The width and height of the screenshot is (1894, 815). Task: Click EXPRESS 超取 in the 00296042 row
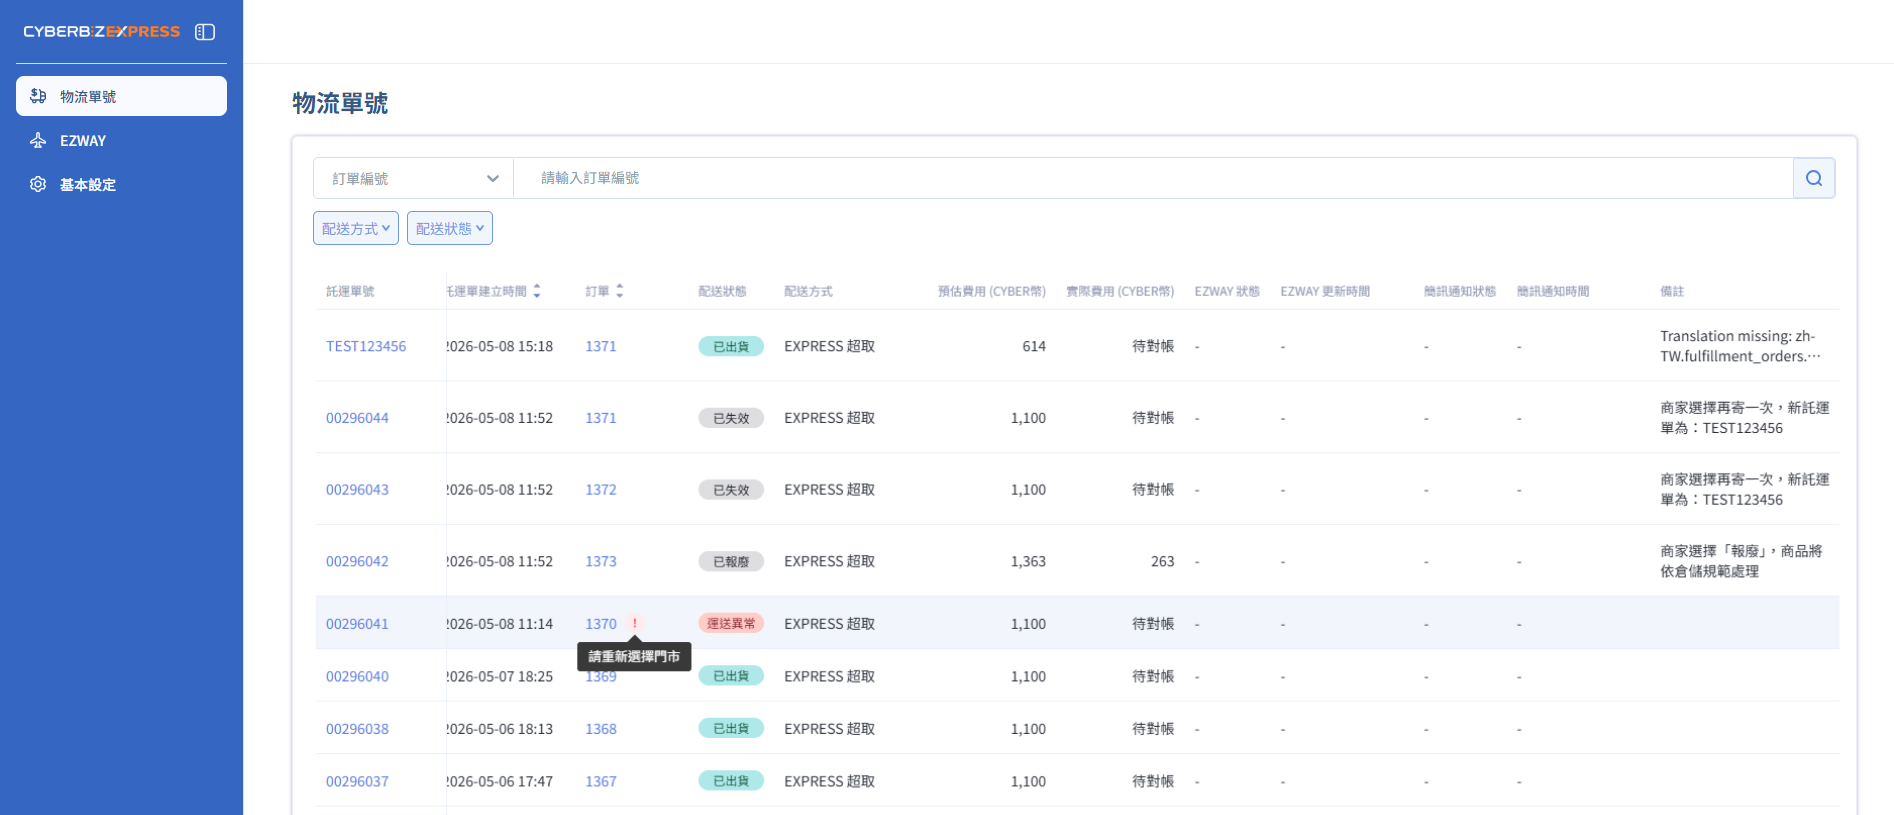(x=829, y=562)
